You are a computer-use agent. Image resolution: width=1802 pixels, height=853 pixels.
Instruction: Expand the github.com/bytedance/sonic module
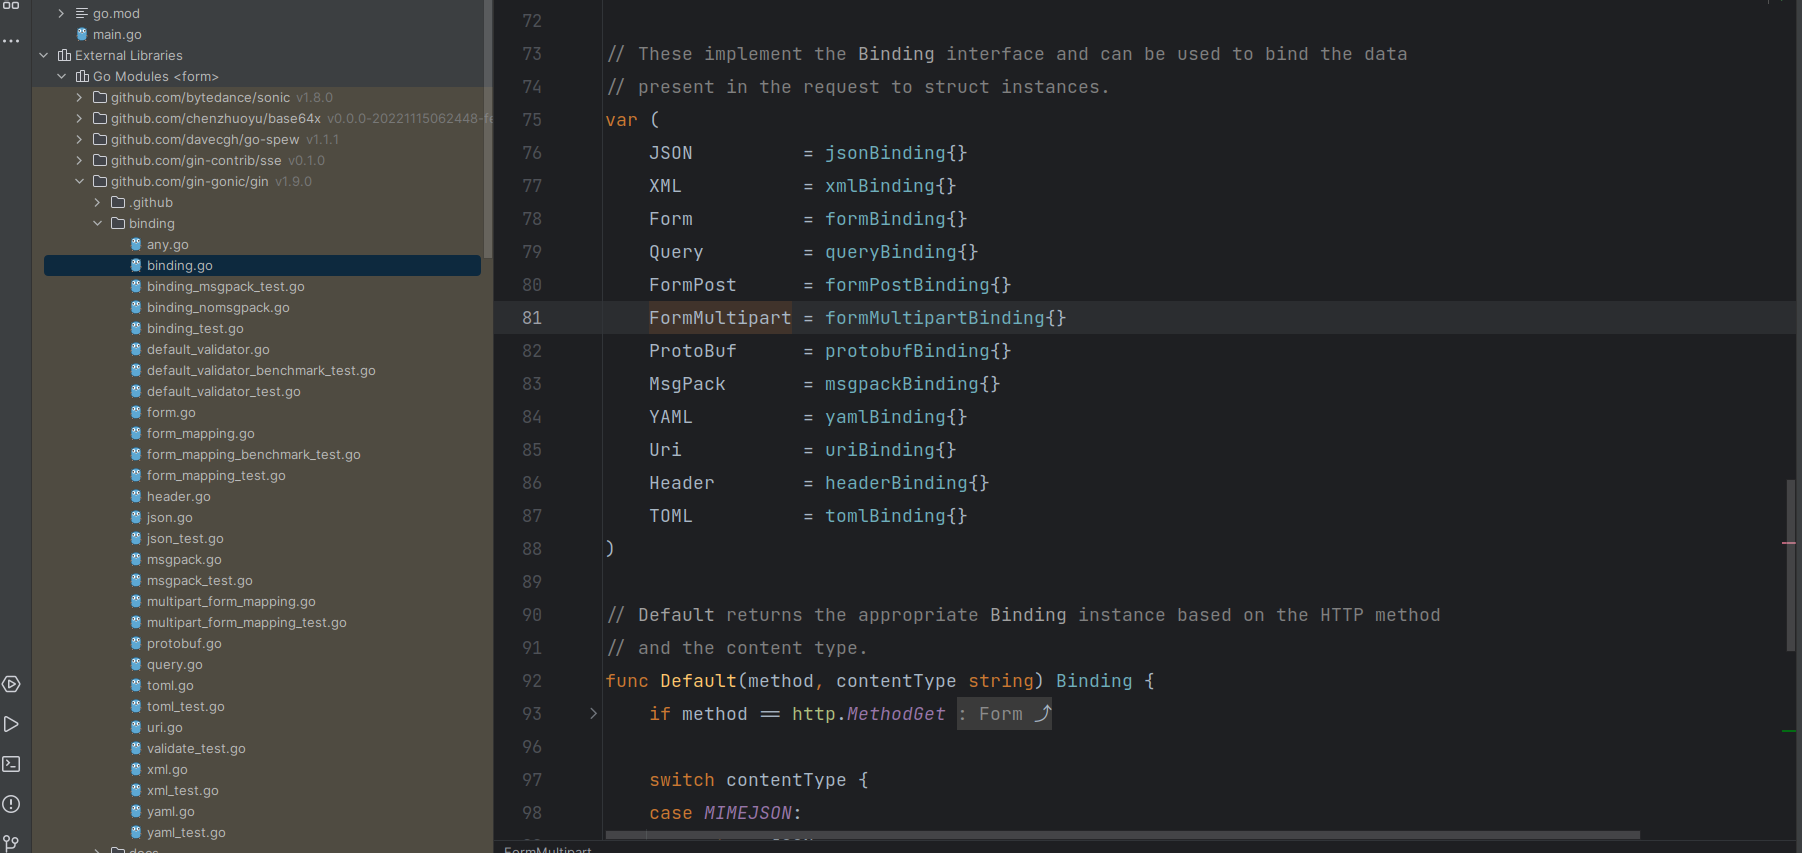[79, 97]
